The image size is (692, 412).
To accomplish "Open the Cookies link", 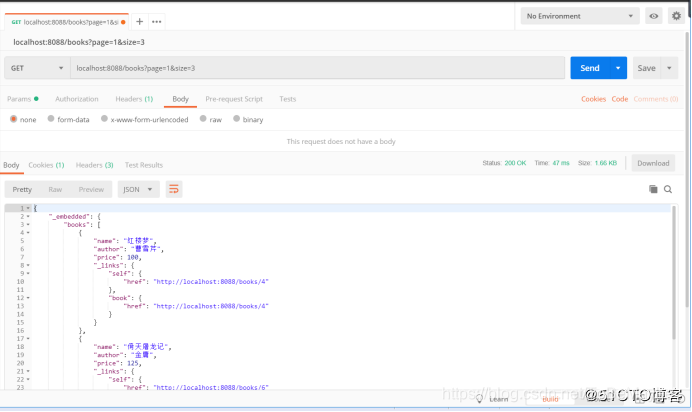I will [x=594, y=99].
